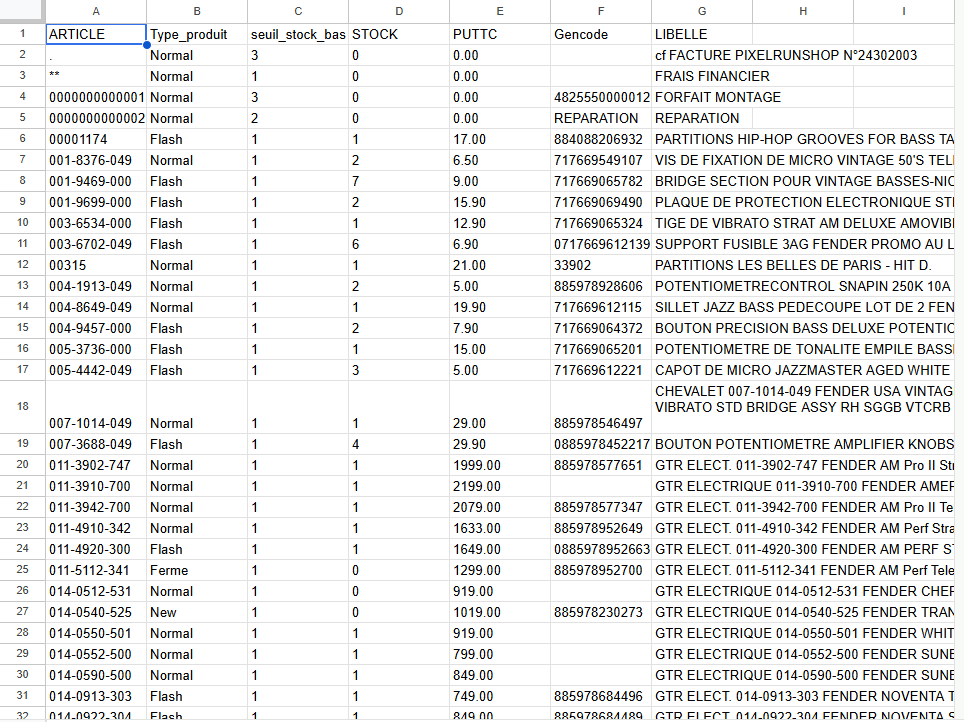Select the barcode cell 884088206932

coord(600,139)
